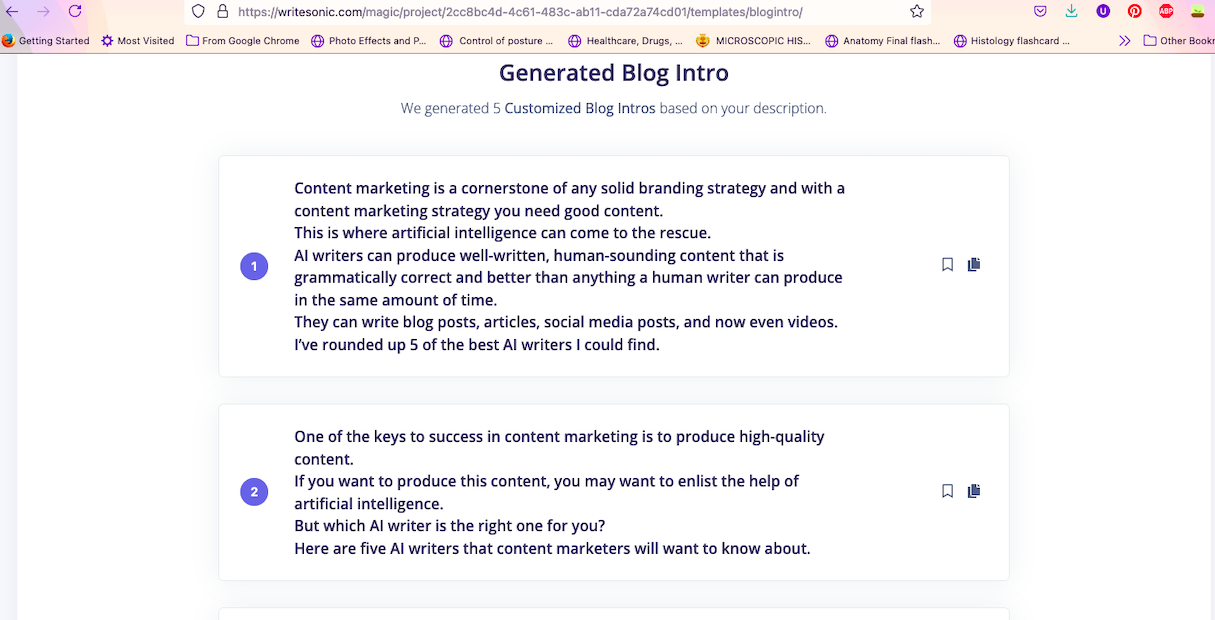
Task: Open the Firefox downloads panel
Action: point(1071,11)
